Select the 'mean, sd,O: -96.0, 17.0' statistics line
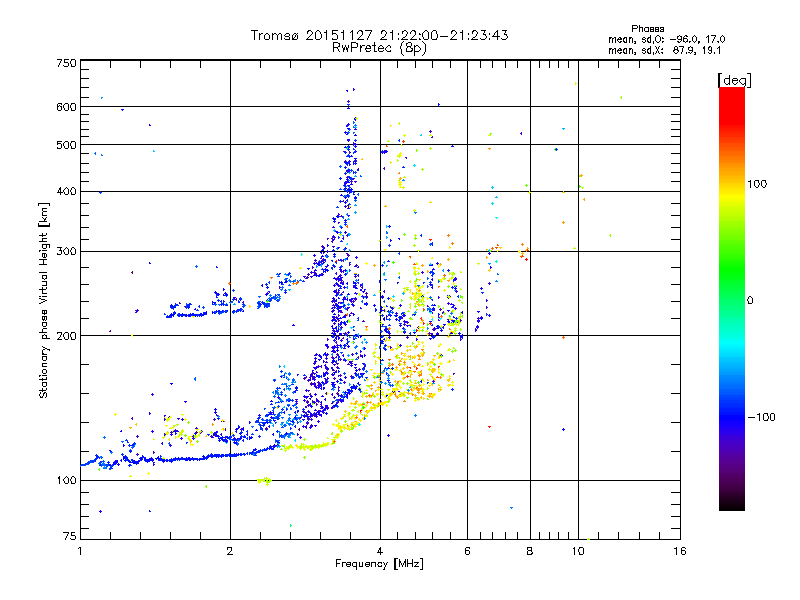 666,39
